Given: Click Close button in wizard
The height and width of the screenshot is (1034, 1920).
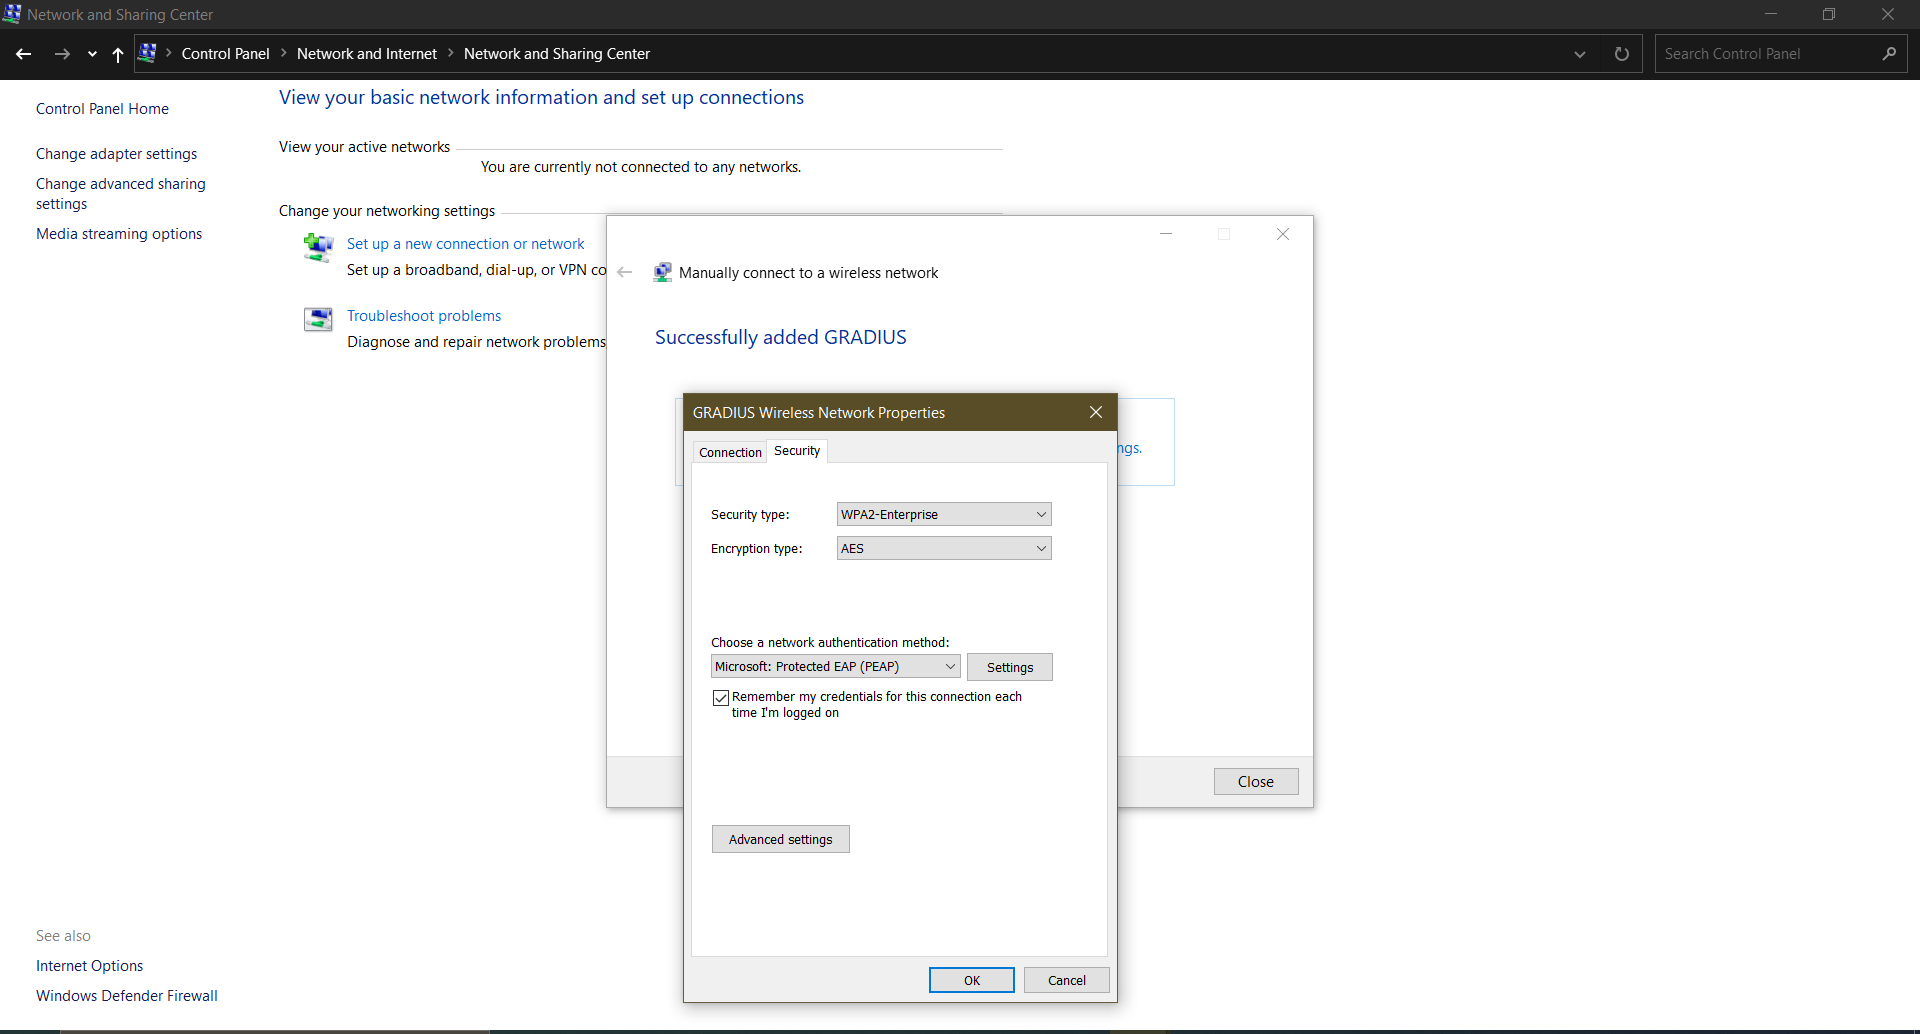Looking at the screenshot, I should [1256, 782].
